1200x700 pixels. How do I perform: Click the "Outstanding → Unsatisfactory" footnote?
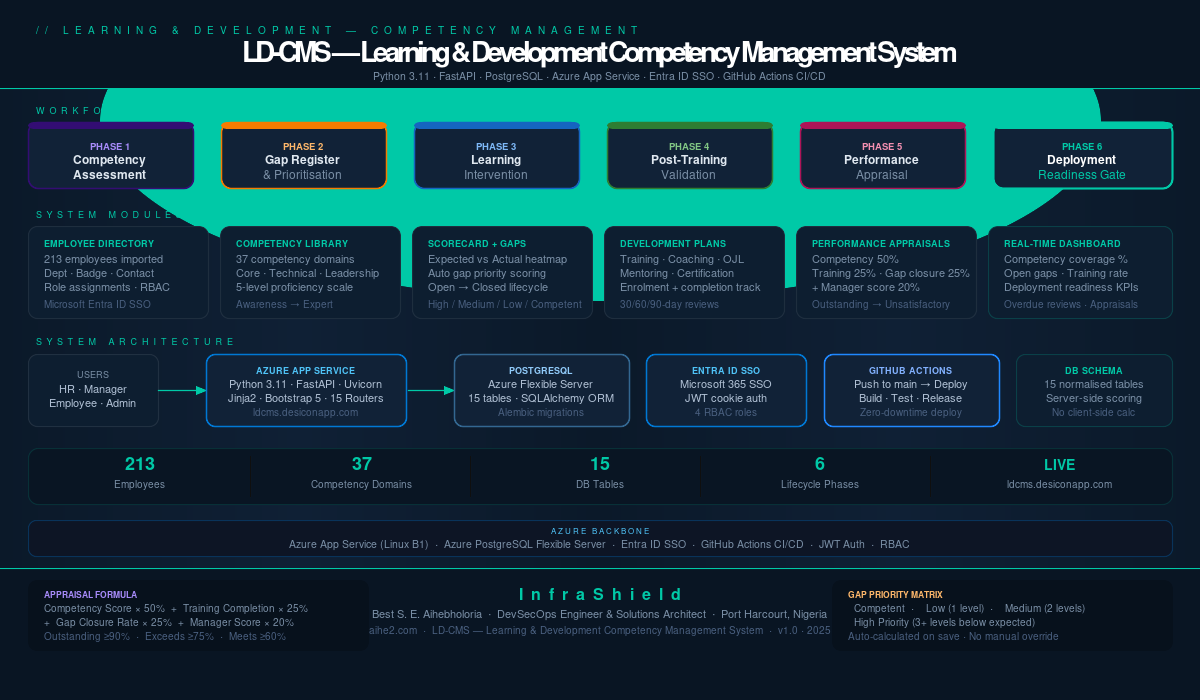pos(881,304)
